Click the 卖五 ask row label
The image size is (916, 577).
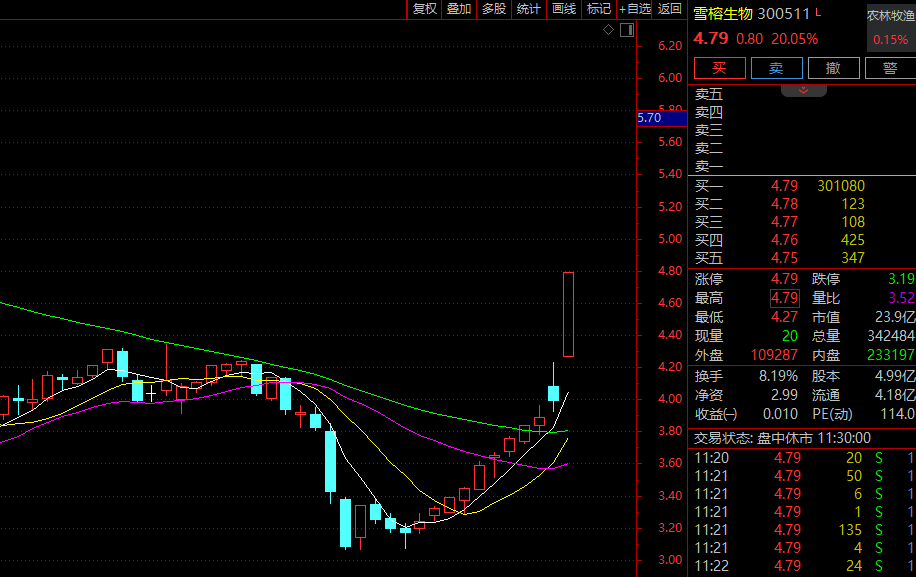pos(709,94)
